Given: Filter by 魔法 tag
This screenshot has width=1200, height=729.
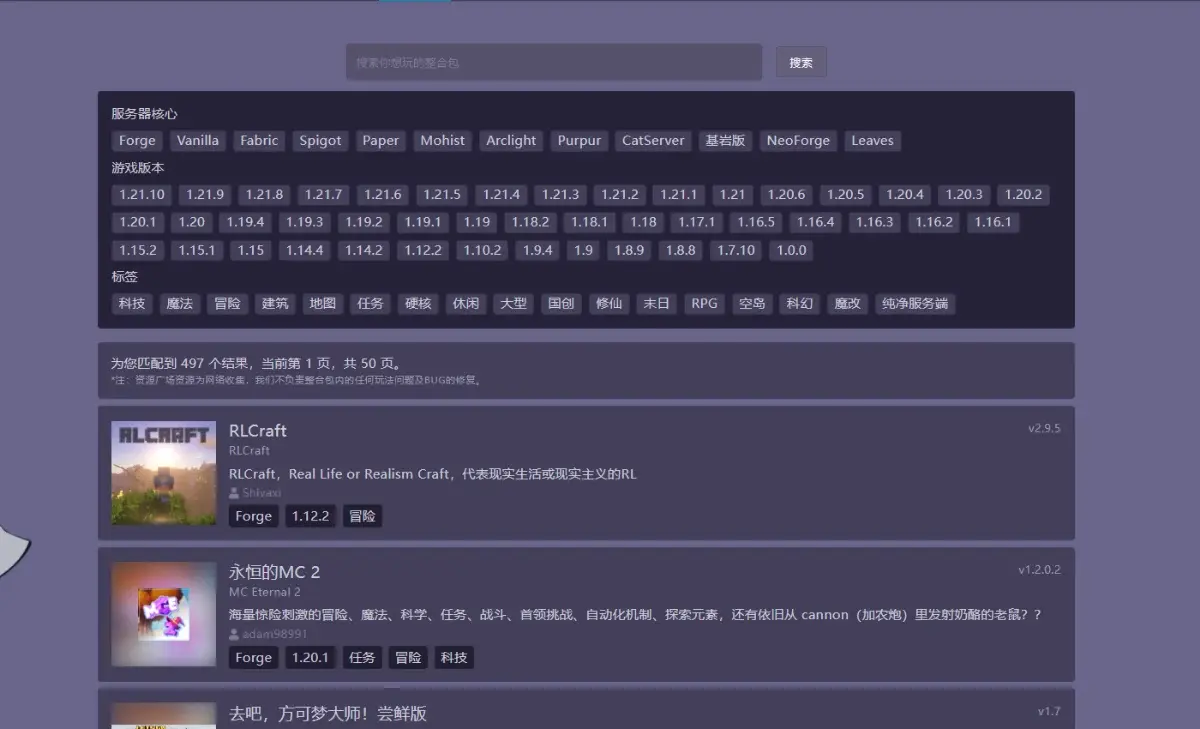Looking at the screenshot, I should pos(180,303).
